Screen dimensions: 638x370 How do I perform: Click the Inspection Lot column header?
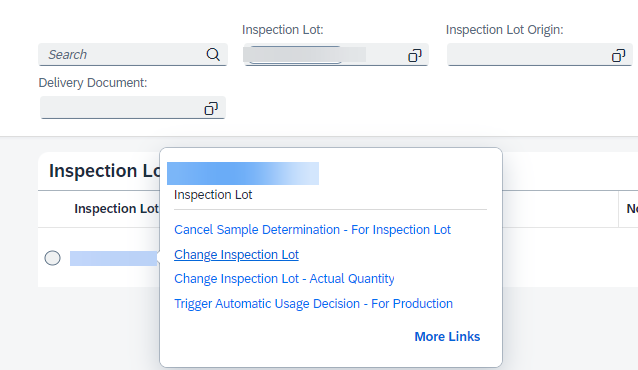(116, 209)
